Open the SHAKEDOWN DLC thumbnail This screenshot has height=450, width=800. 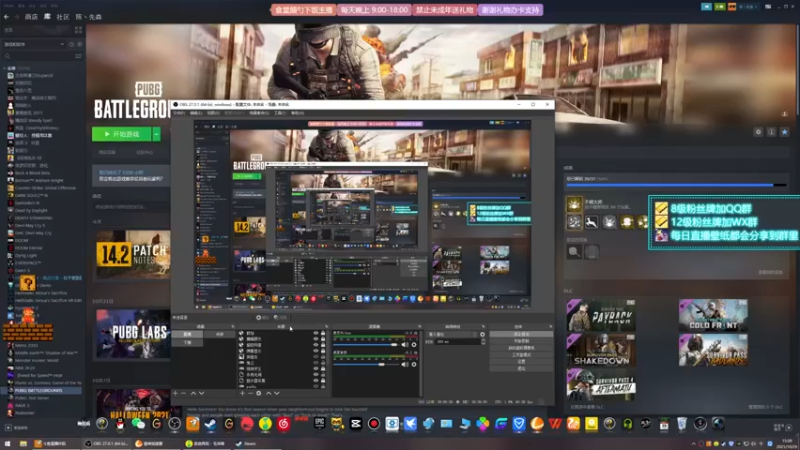[601, 350]
